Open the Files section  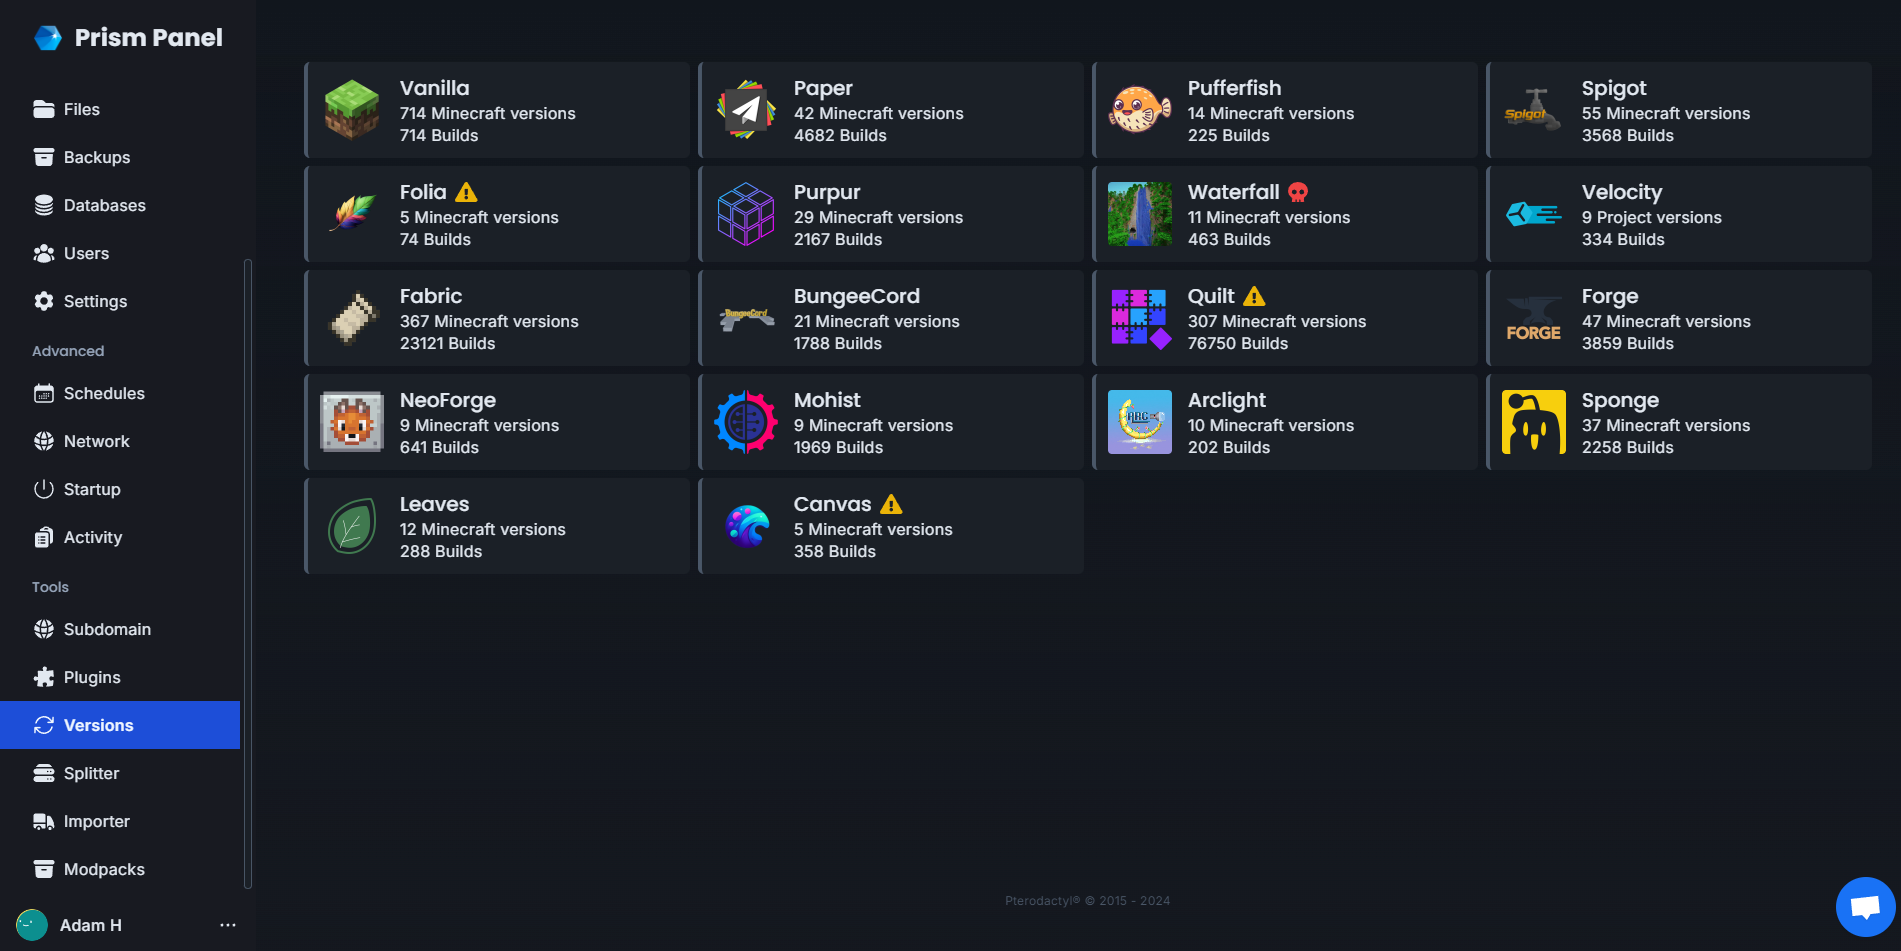point(120,109)
